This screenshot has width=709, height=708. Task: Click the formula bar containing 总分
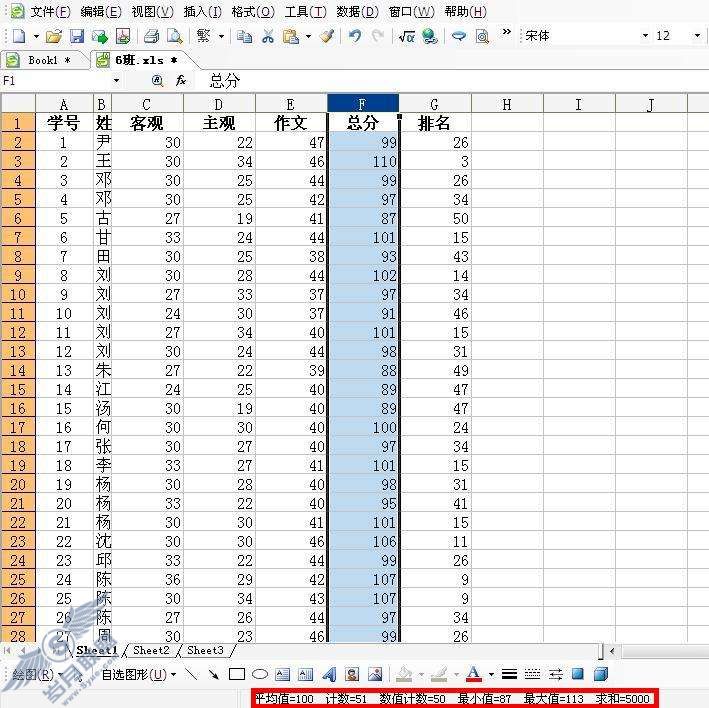point(450,81)
